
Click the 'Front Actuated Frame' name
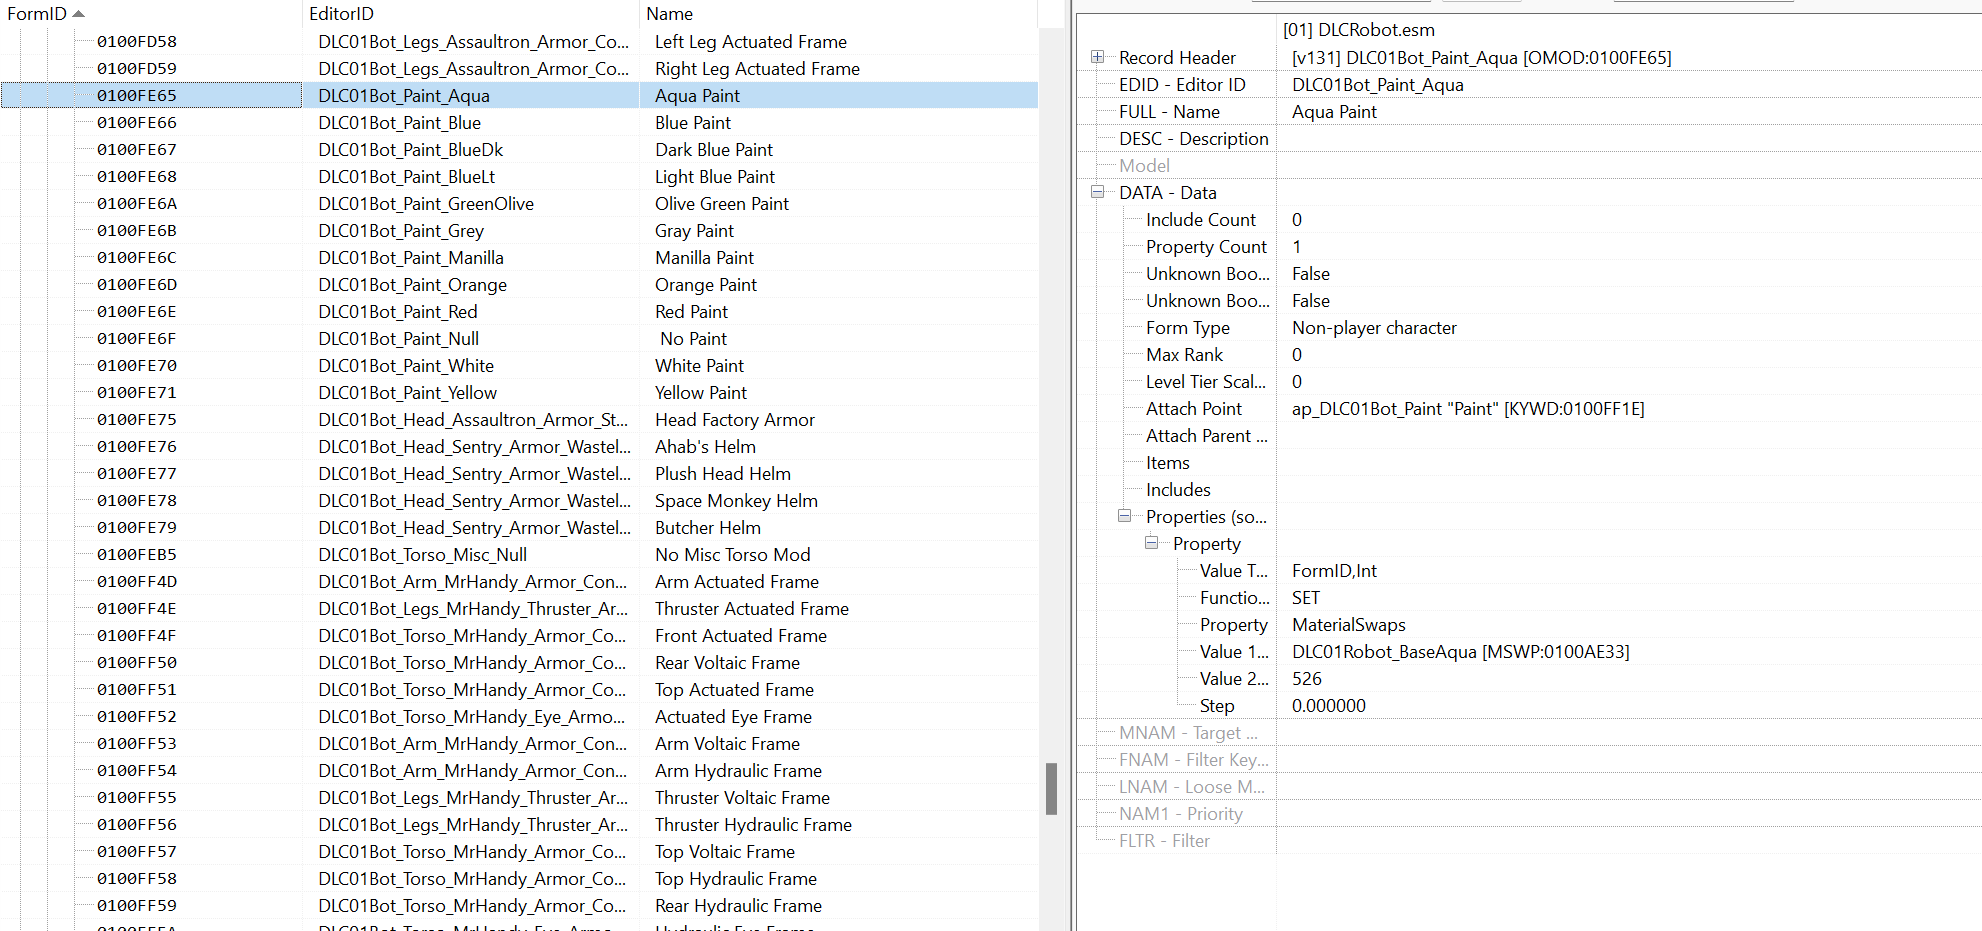pos(741,636)
